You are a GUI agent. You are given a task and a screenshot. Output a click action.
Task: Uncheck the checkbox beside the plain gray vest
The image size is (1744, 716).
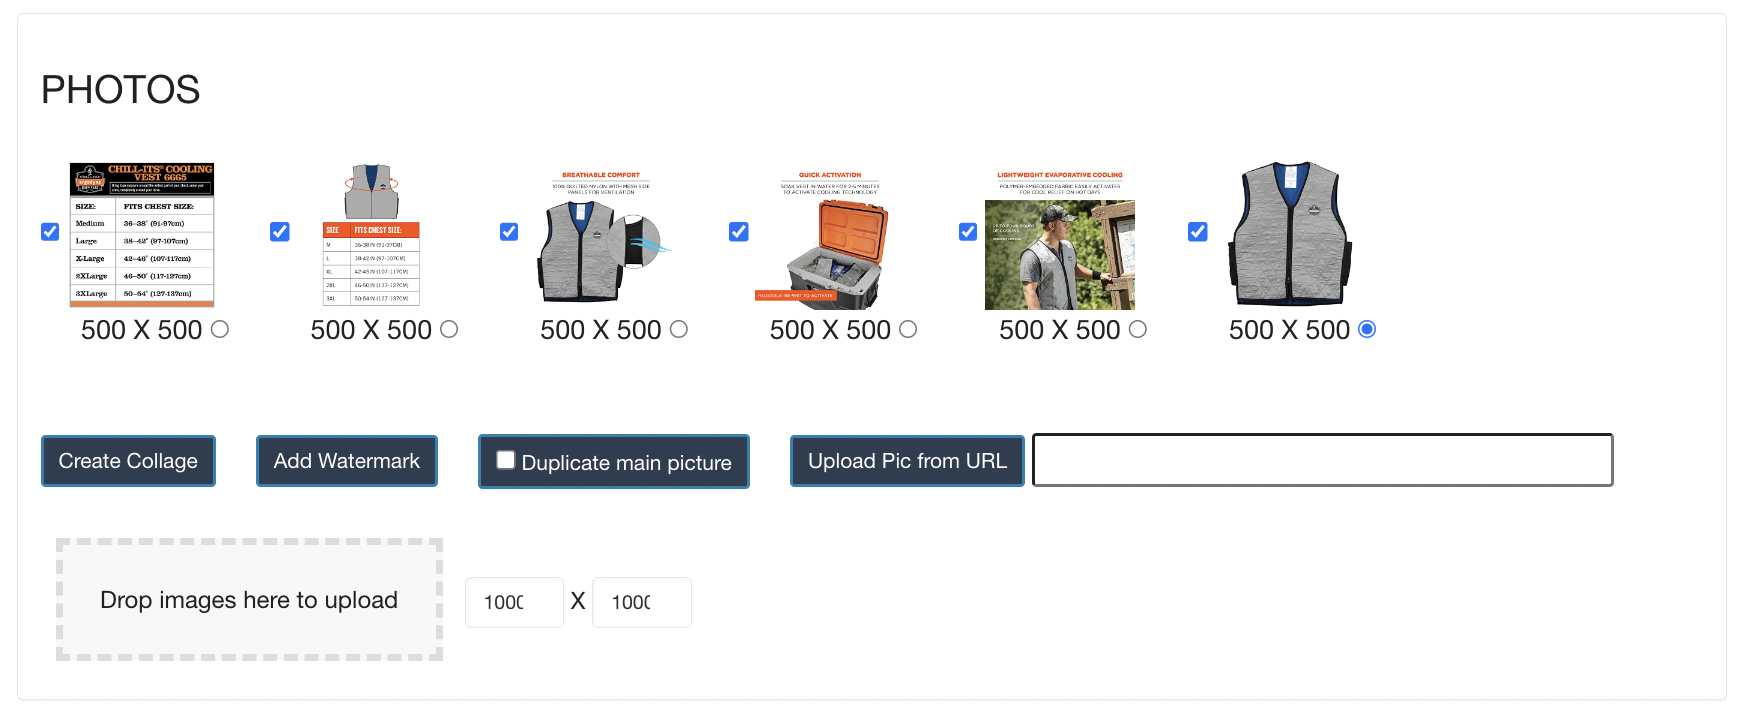[x=1198, y=232]
